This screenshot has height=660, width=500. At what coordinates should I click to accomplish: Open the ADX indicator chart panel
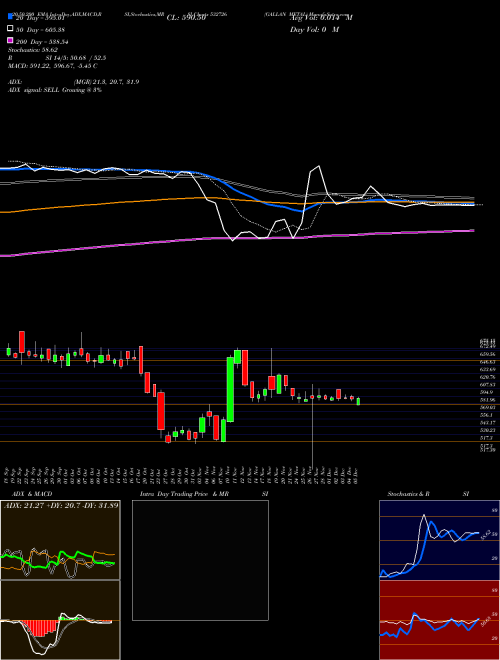tap(60, 540)
